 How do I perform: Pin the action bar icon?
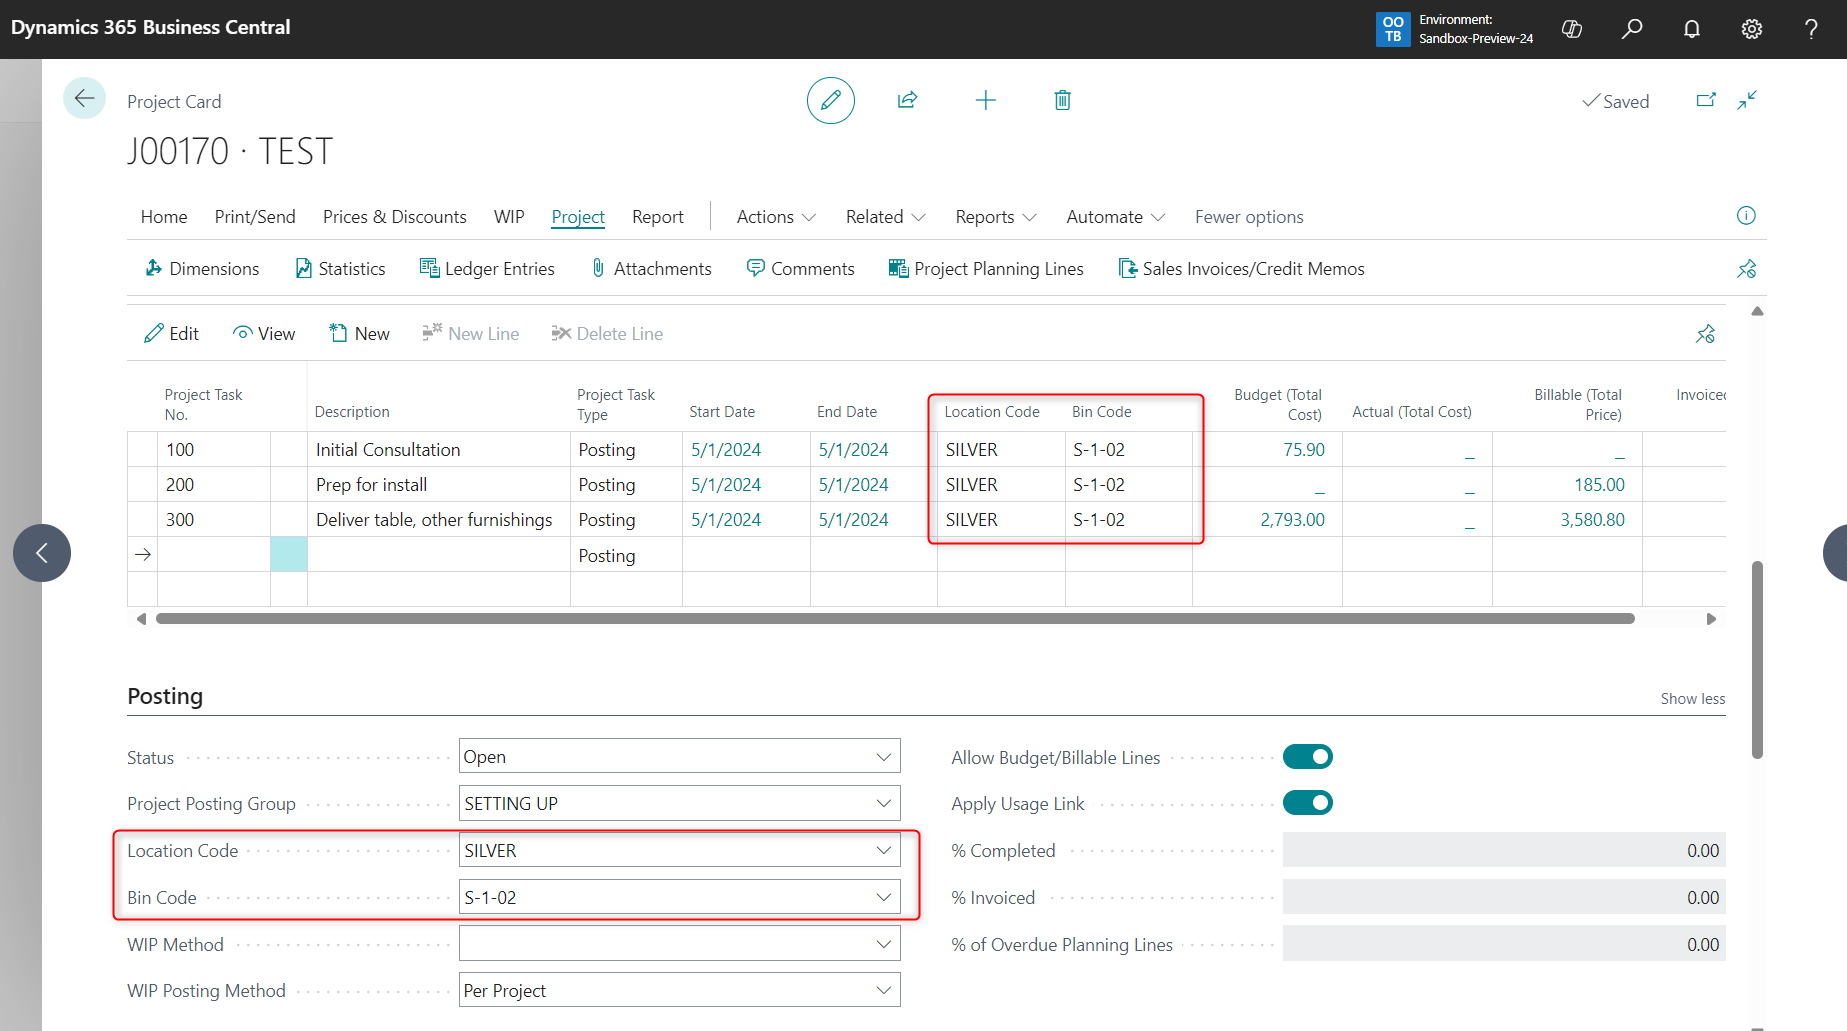[1746, 269]
